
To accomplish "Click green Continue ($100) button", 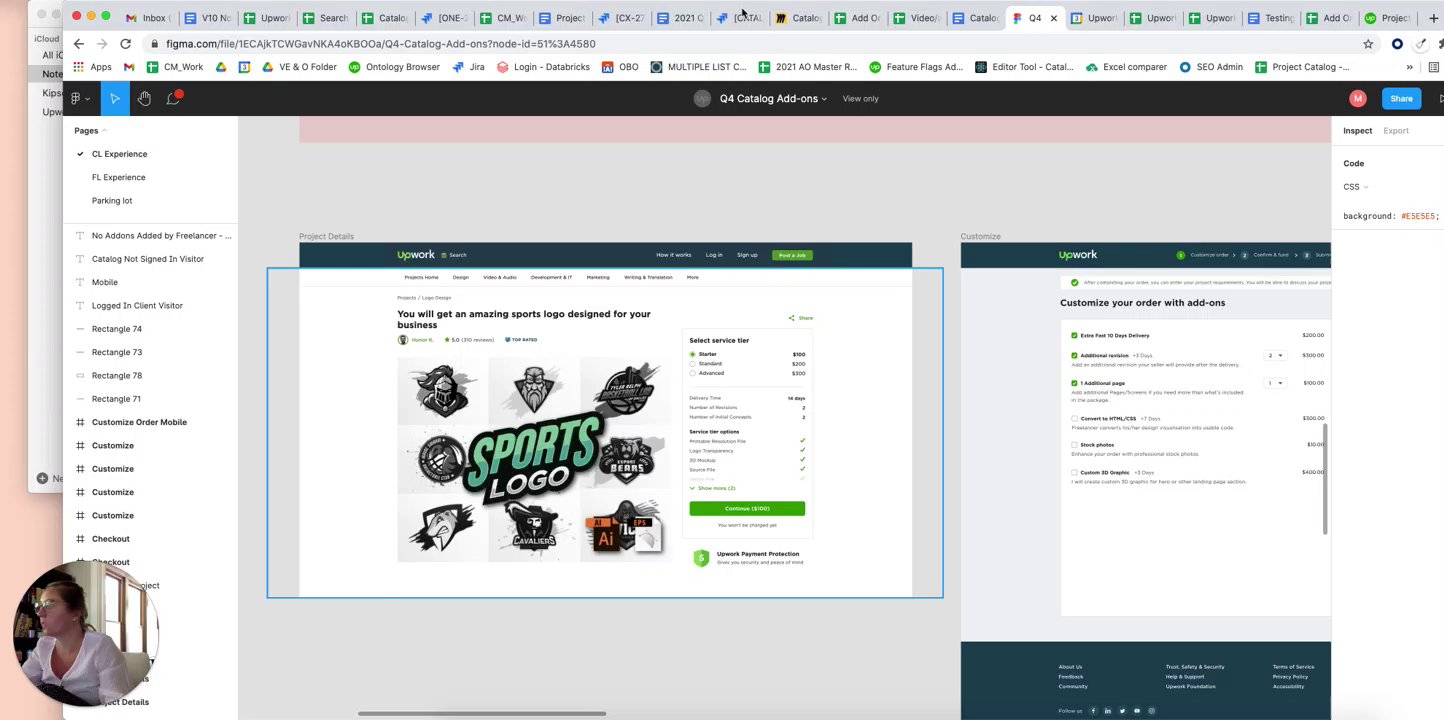I will [x=747, y=509].
